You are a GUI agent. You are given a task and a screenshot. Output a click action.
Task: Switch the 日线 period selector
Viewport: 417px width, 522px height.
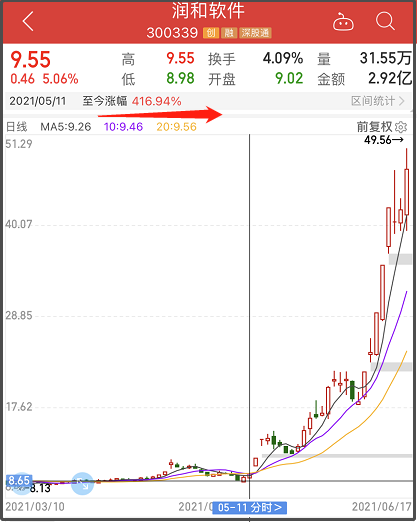tap(17, 127)
